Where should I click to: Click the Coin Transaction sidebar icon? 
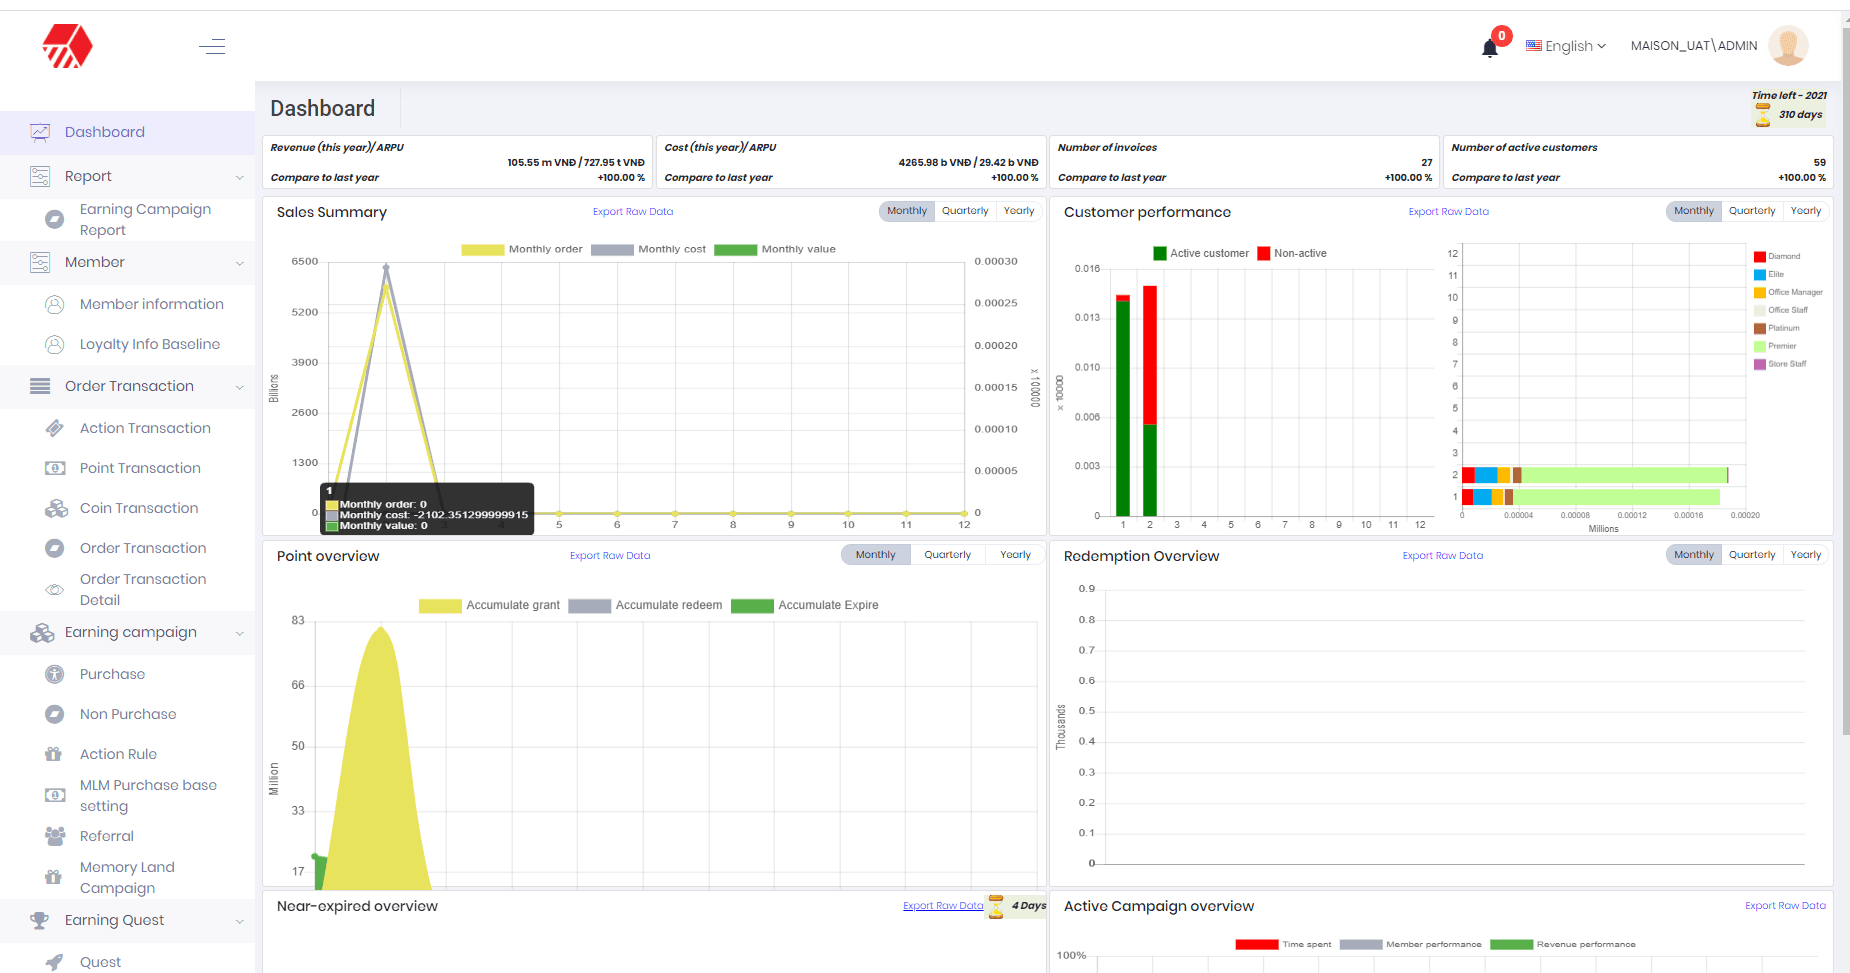click(x=56, y=508)
